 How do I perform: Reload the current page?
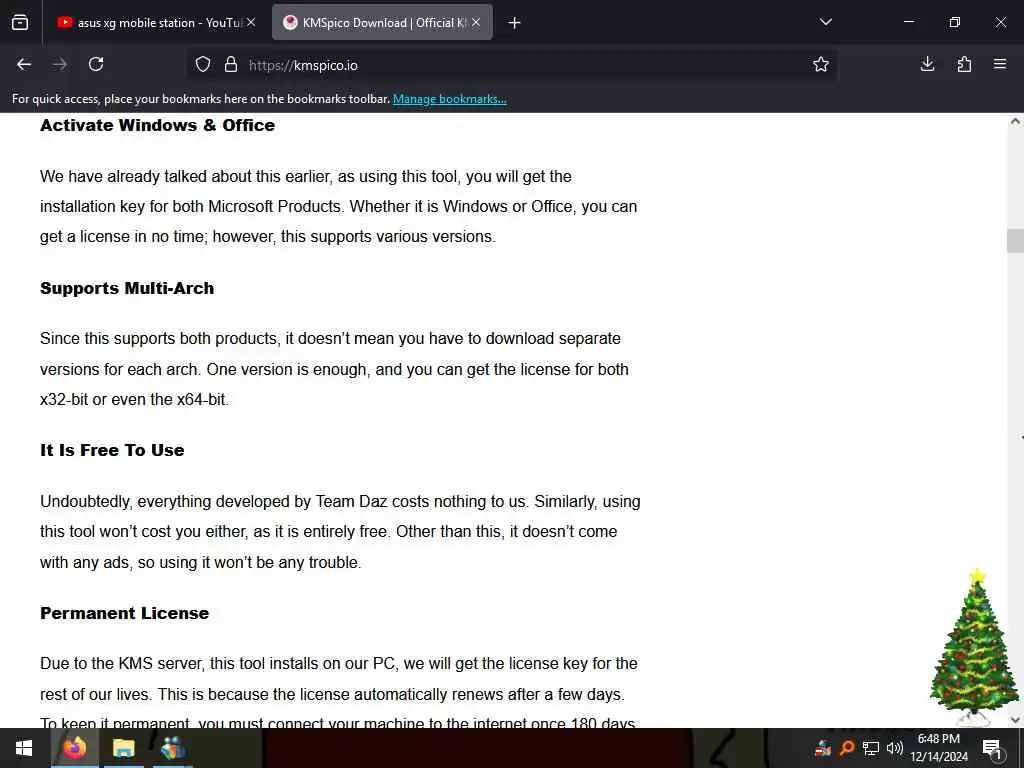point(96,64)
